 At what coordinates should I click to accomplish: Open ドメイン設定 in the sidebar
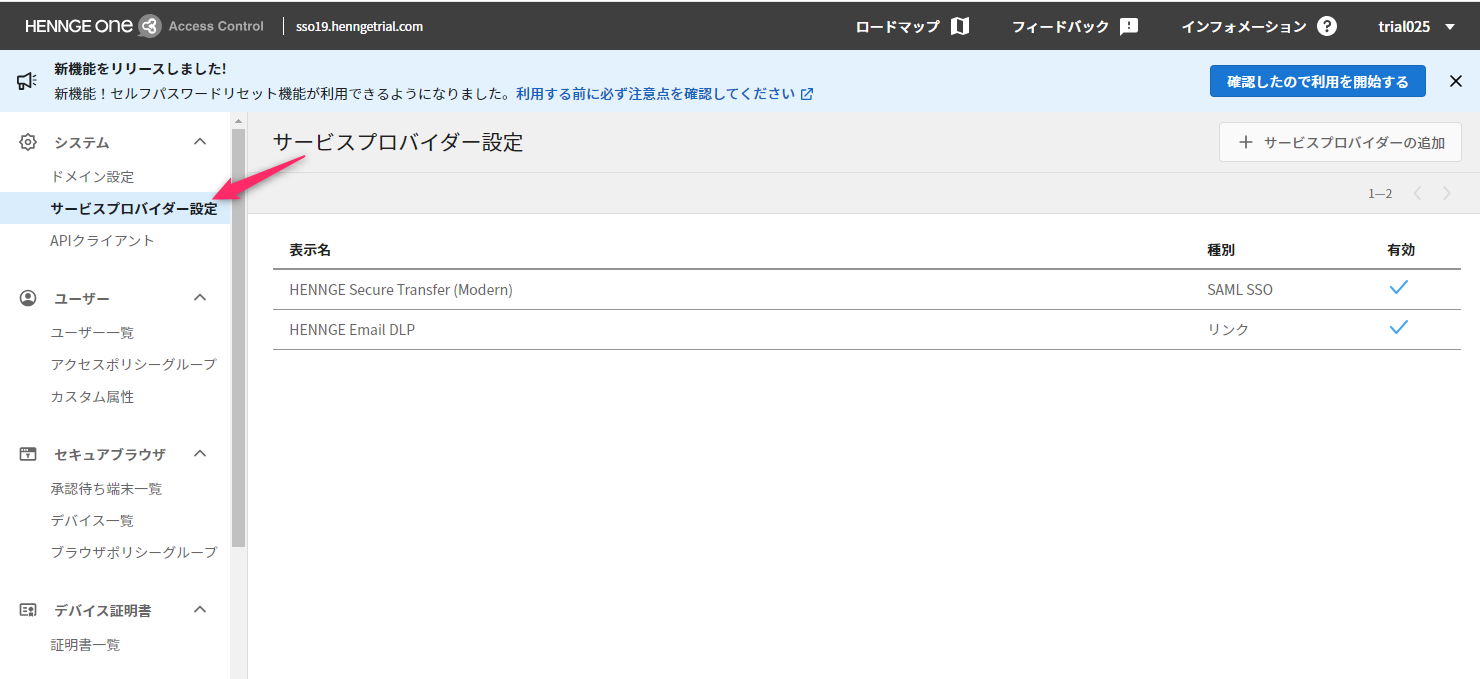click(92, 177)
